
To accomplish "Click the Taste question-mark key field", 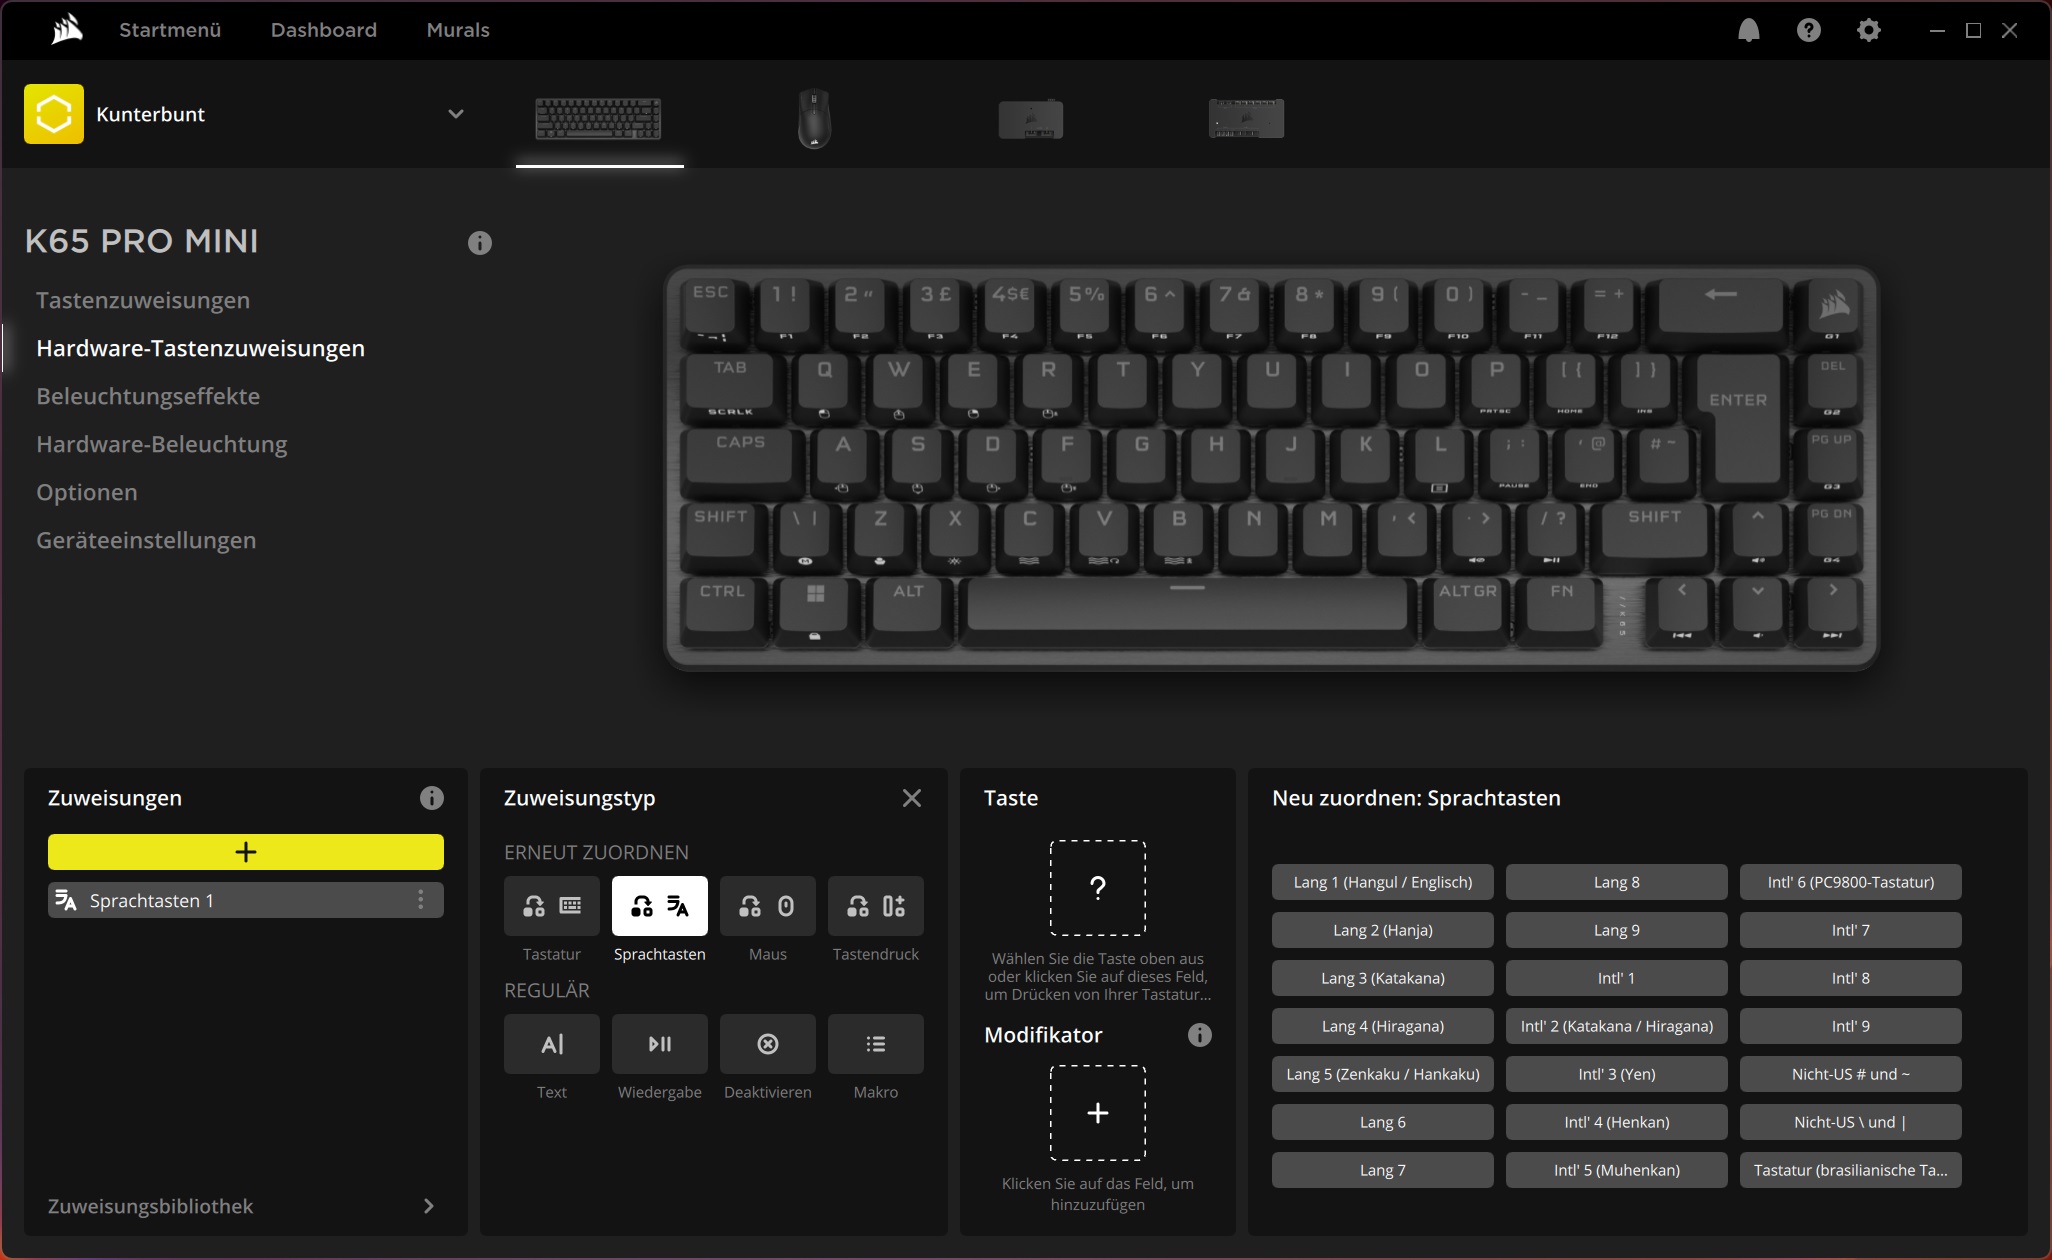I will [x=1098, y=888].
